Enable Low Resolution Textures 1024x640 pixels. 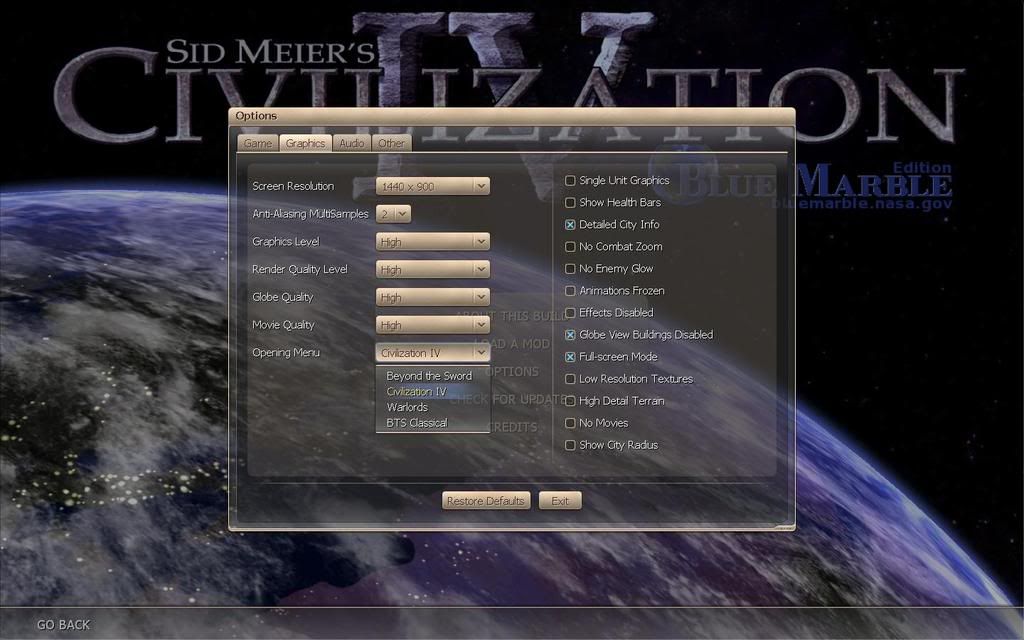tap(570, 379)
